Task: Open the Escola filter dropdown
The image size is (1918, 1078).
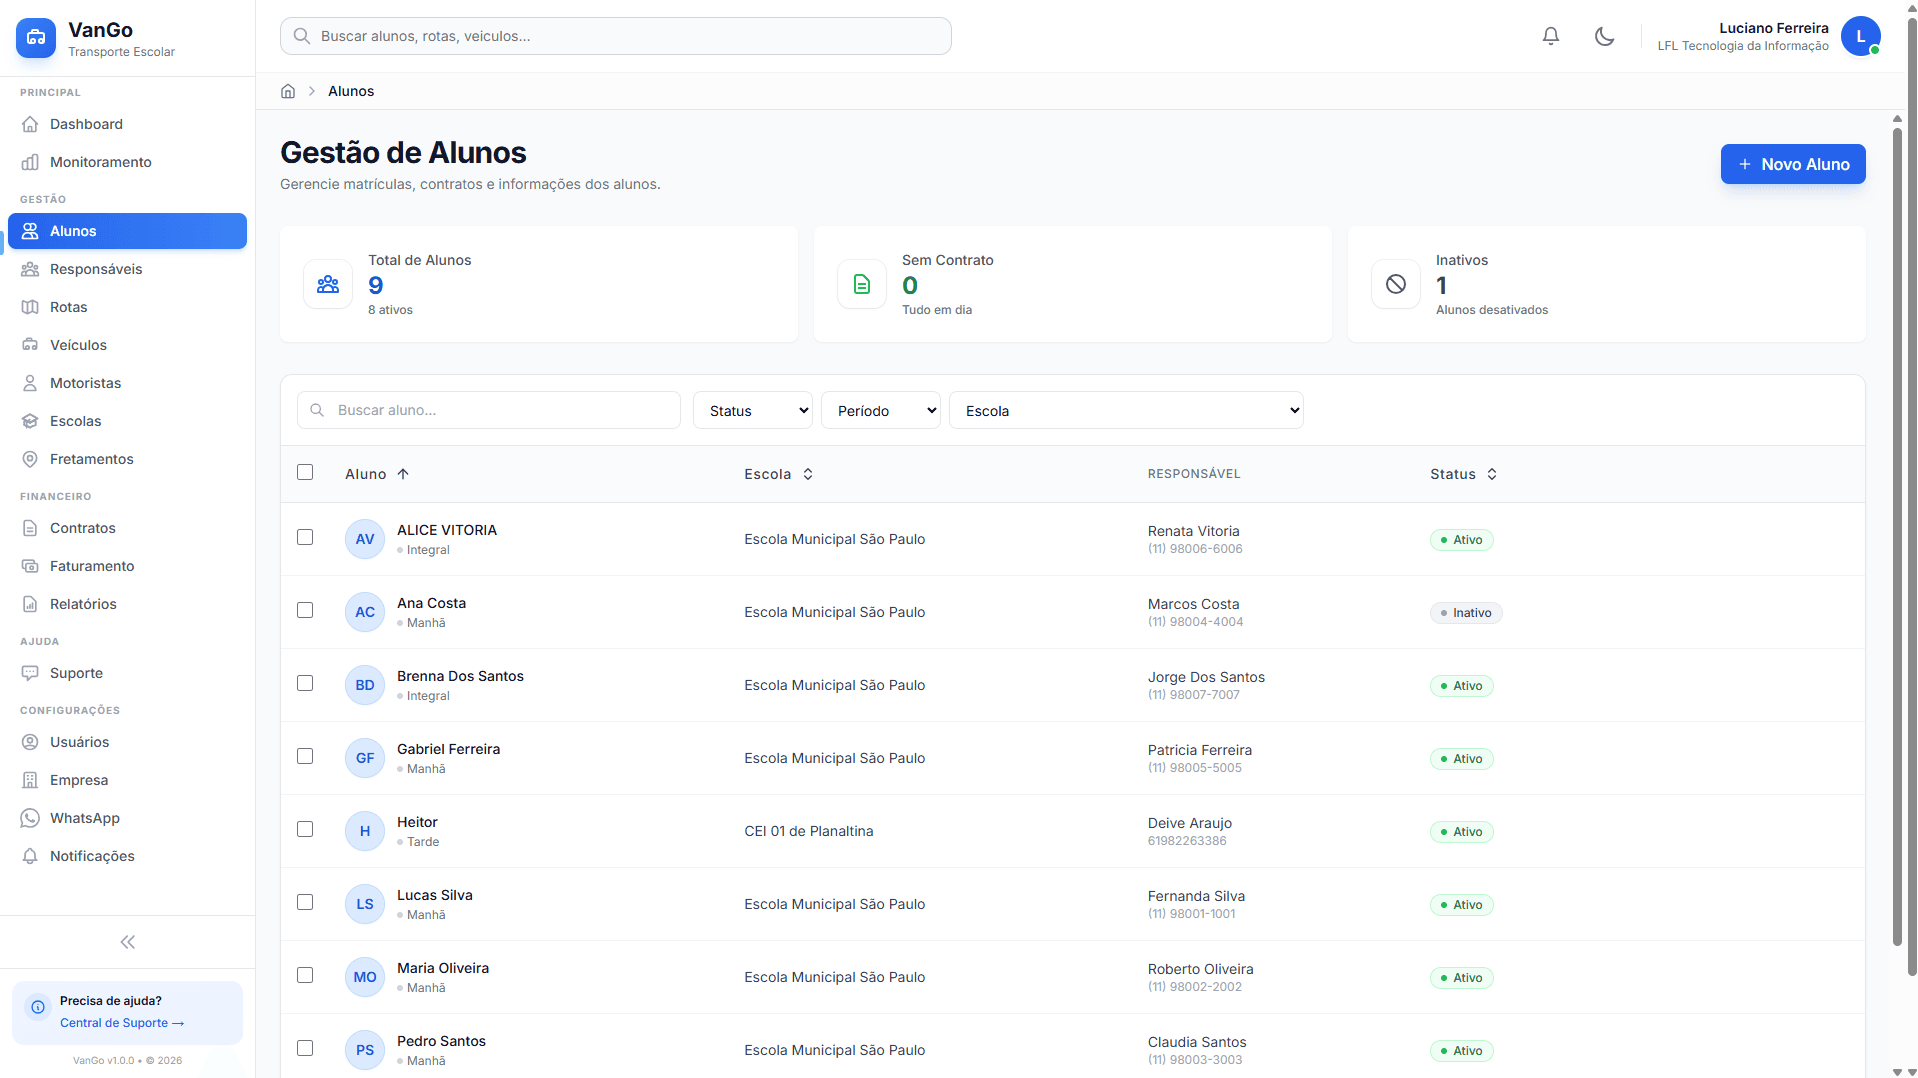Action: click(x=1125, y=410)
